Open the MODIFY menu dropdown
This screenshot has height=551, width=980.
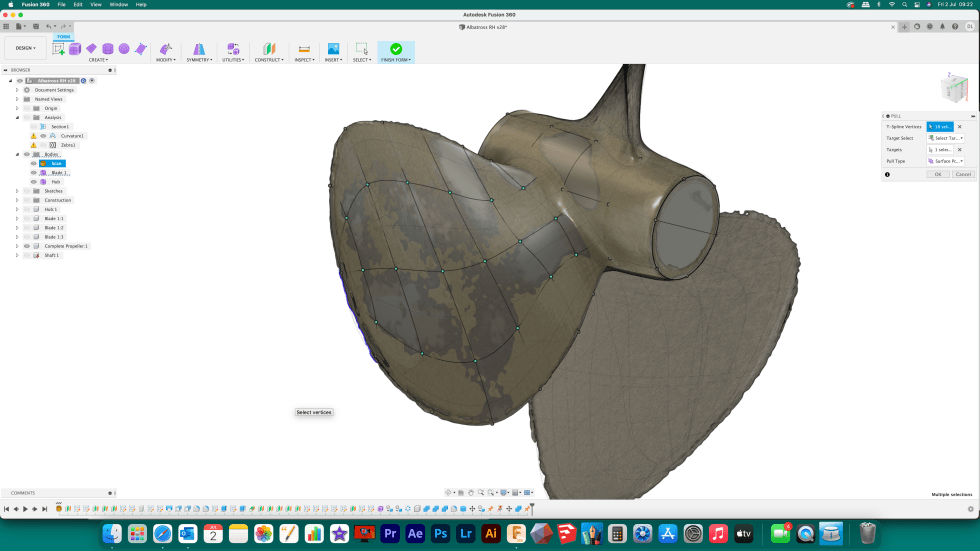pyautogui.click(x=166, y=60)
